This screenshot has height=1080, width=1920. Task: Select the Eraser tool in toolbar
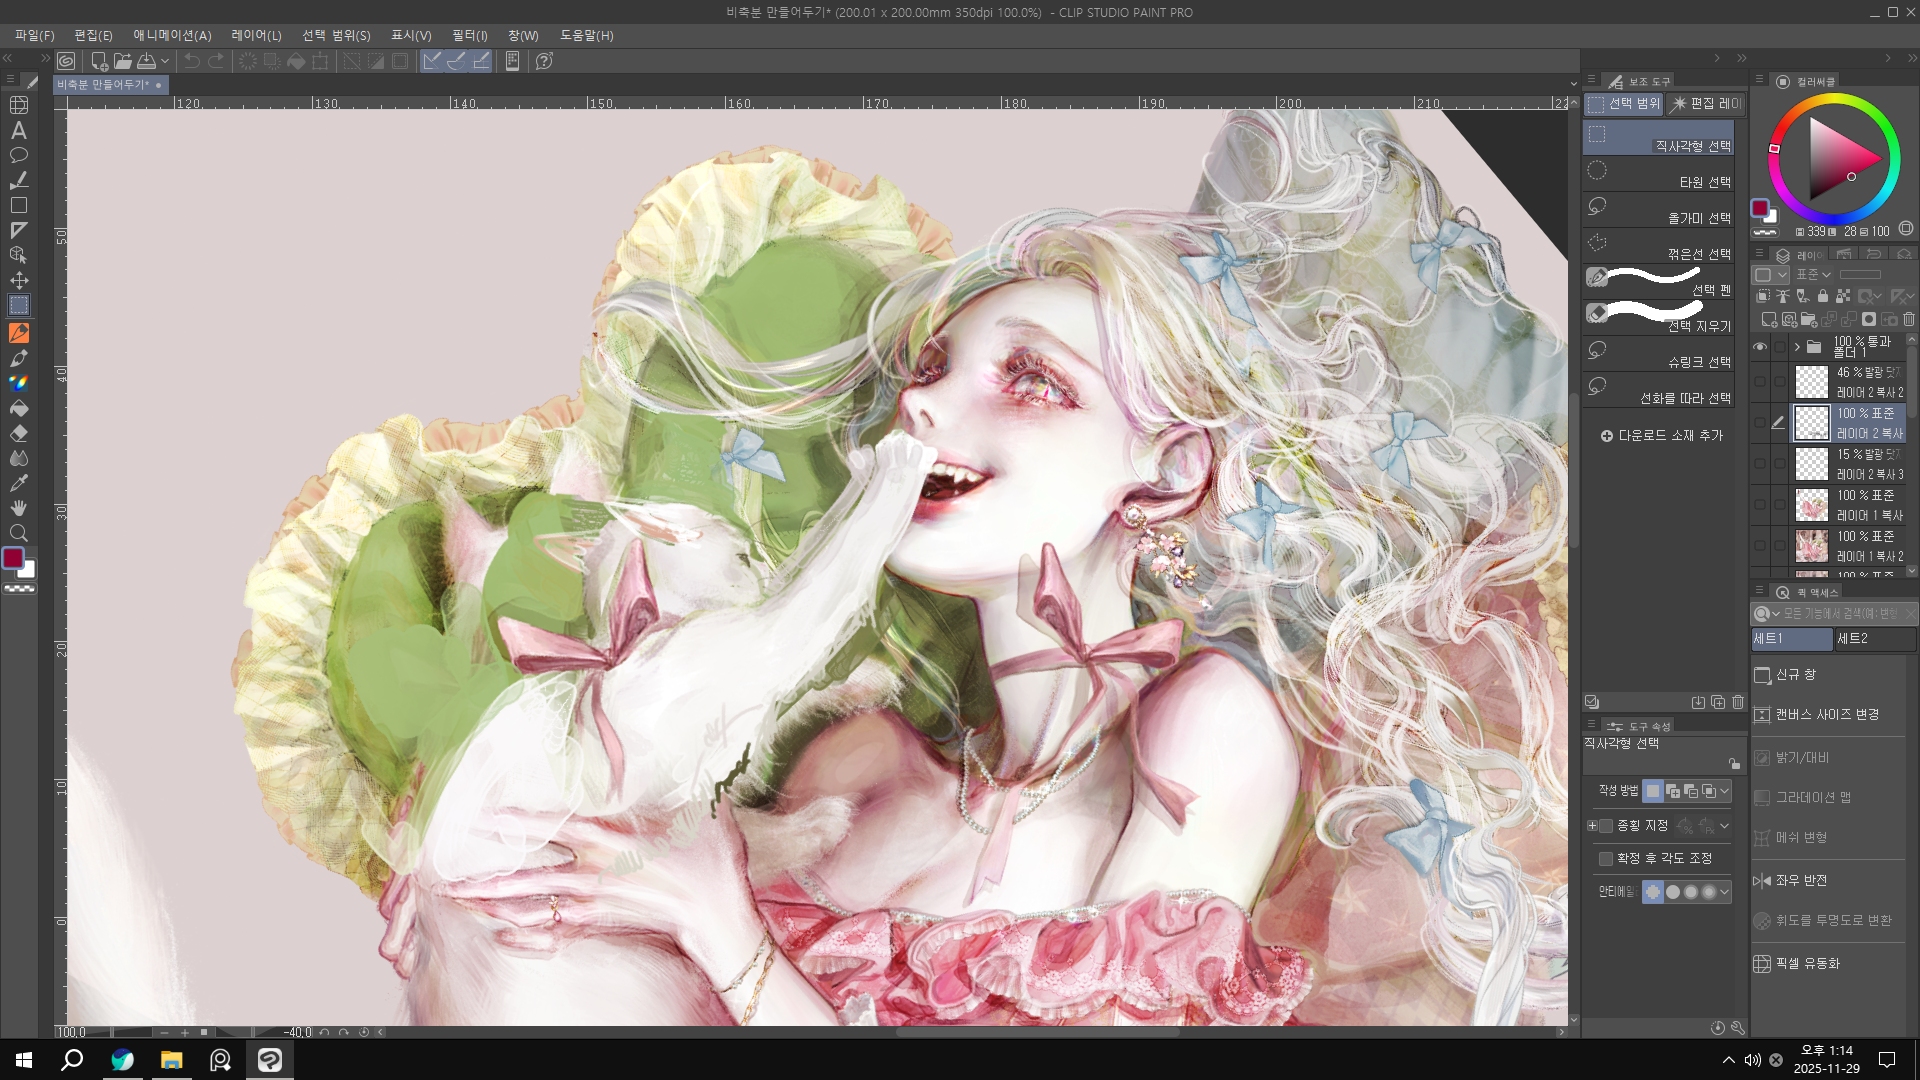click(19, 433)
